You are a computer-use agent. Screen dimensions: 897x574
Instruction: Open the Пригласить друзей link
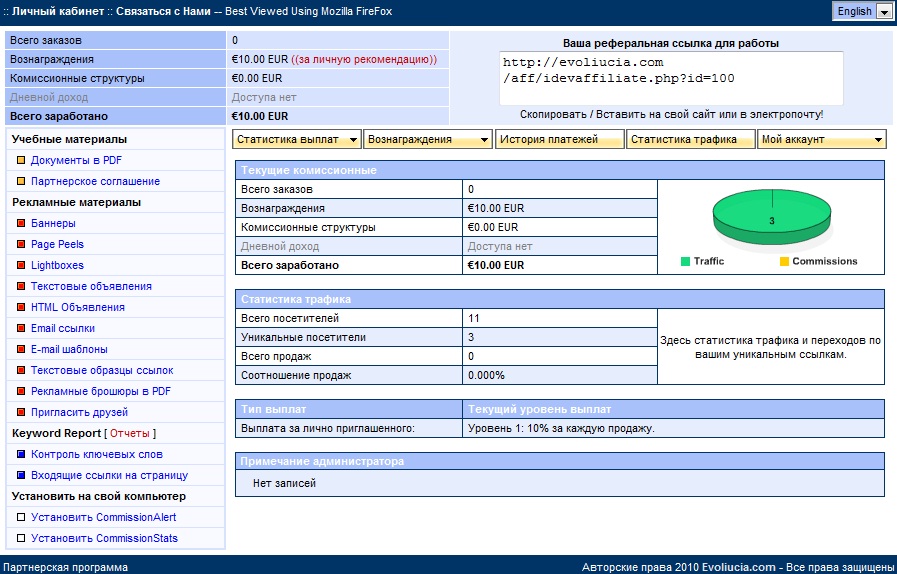[79, 412]
